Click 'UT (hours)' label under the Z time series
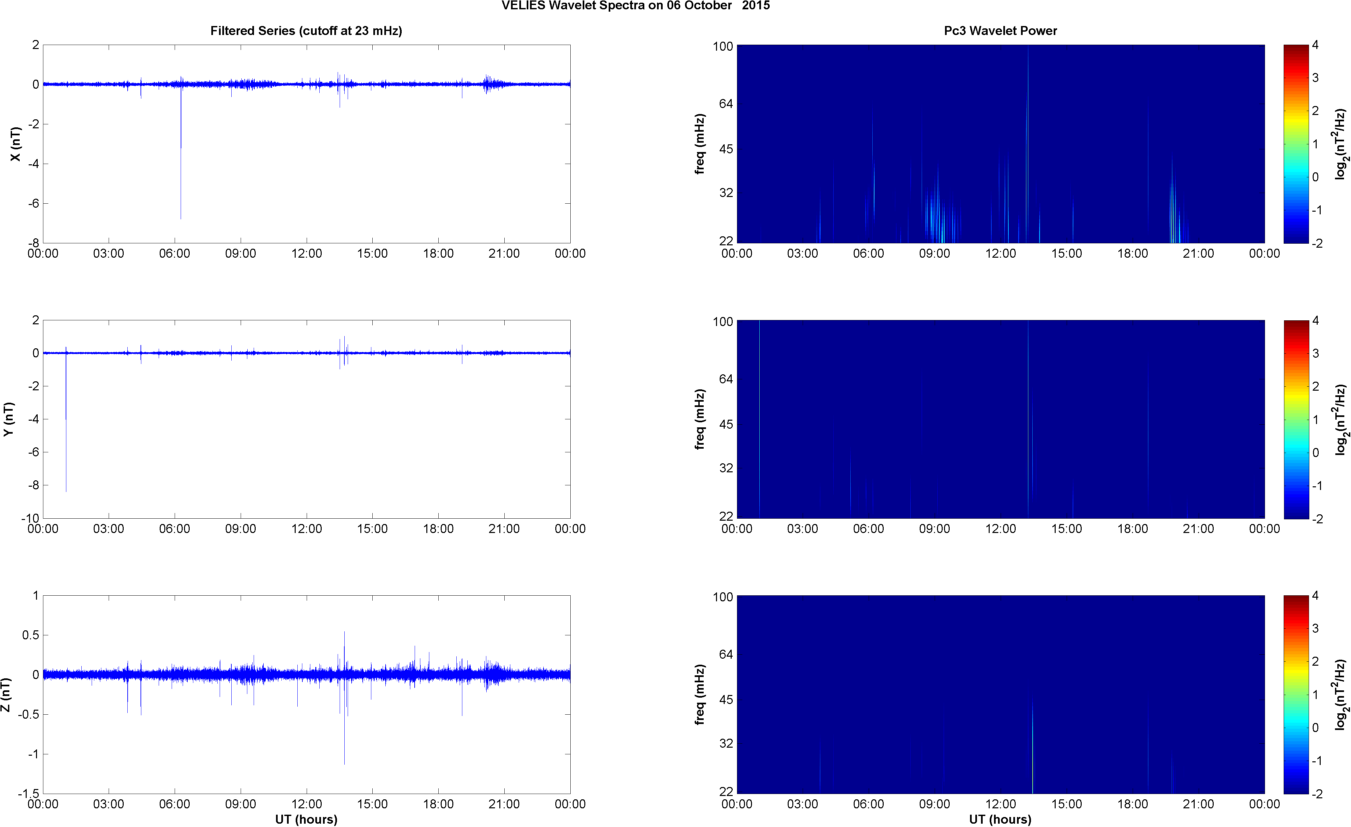 (x=306, y=819)
